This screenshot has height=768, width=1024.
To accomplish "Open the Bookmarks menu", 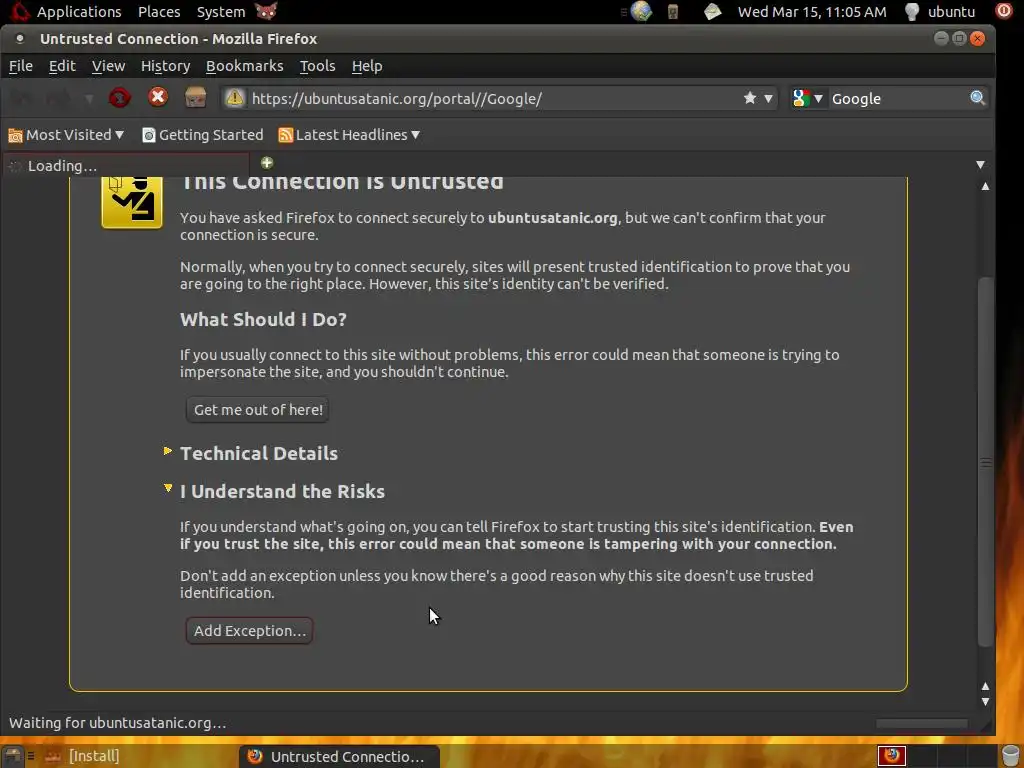I will pyautogui.click(x=244, y=66).
